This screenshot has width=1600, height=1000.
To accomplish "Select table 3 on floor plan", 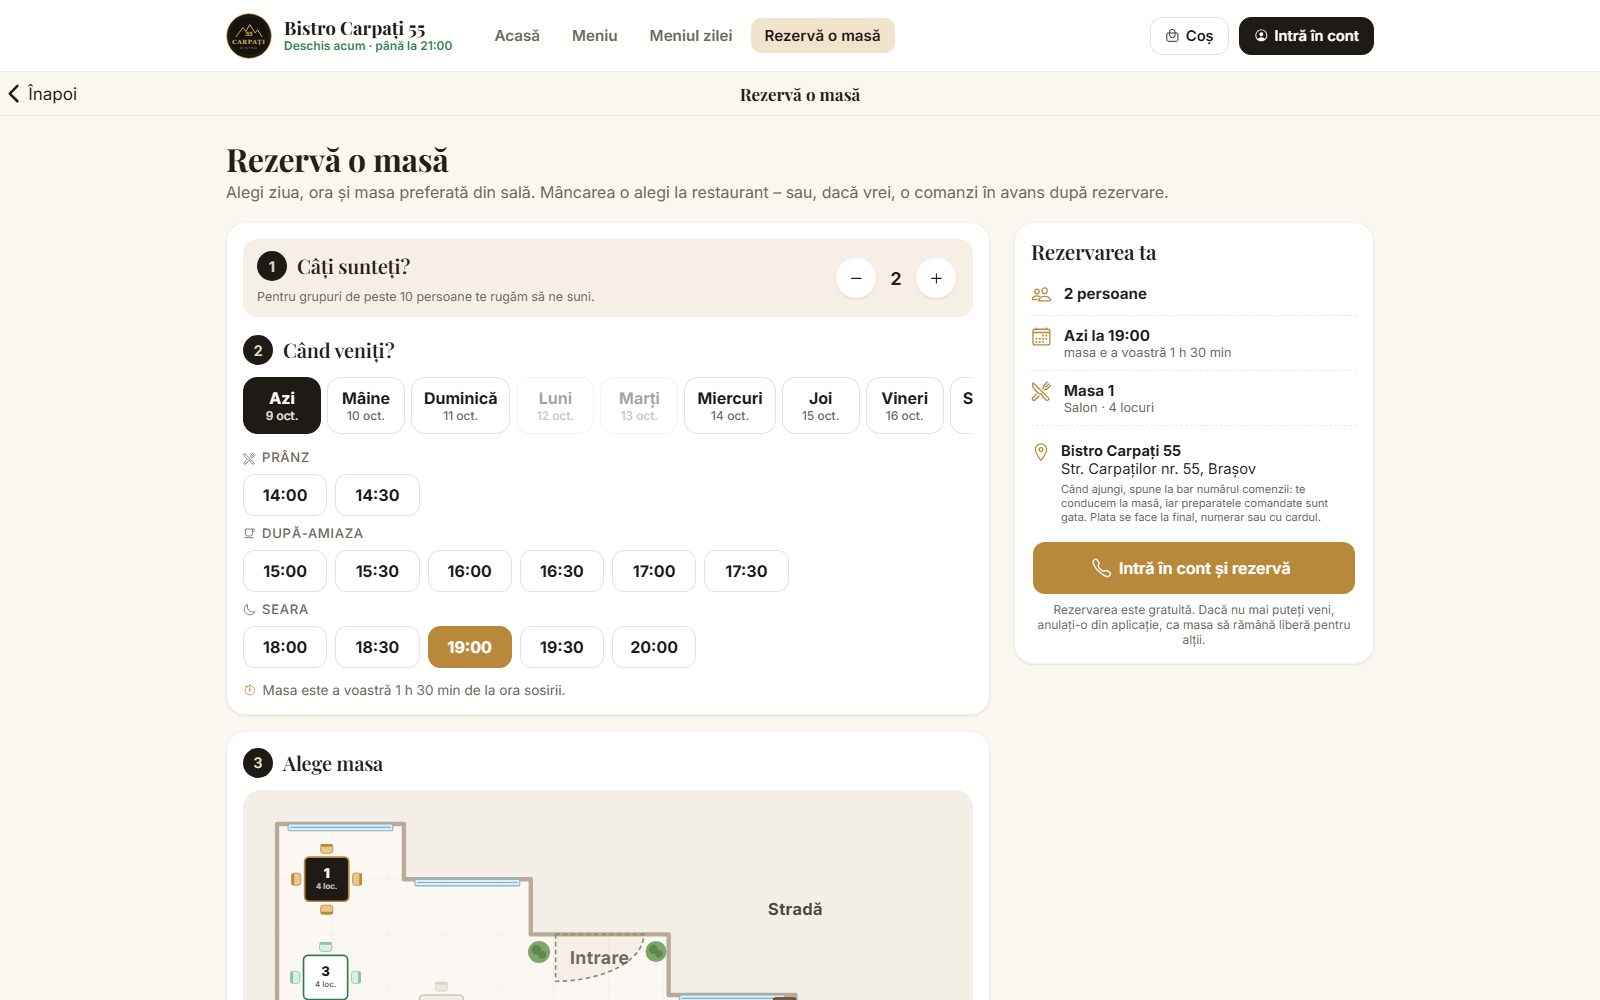I will (x=325, y=977).
